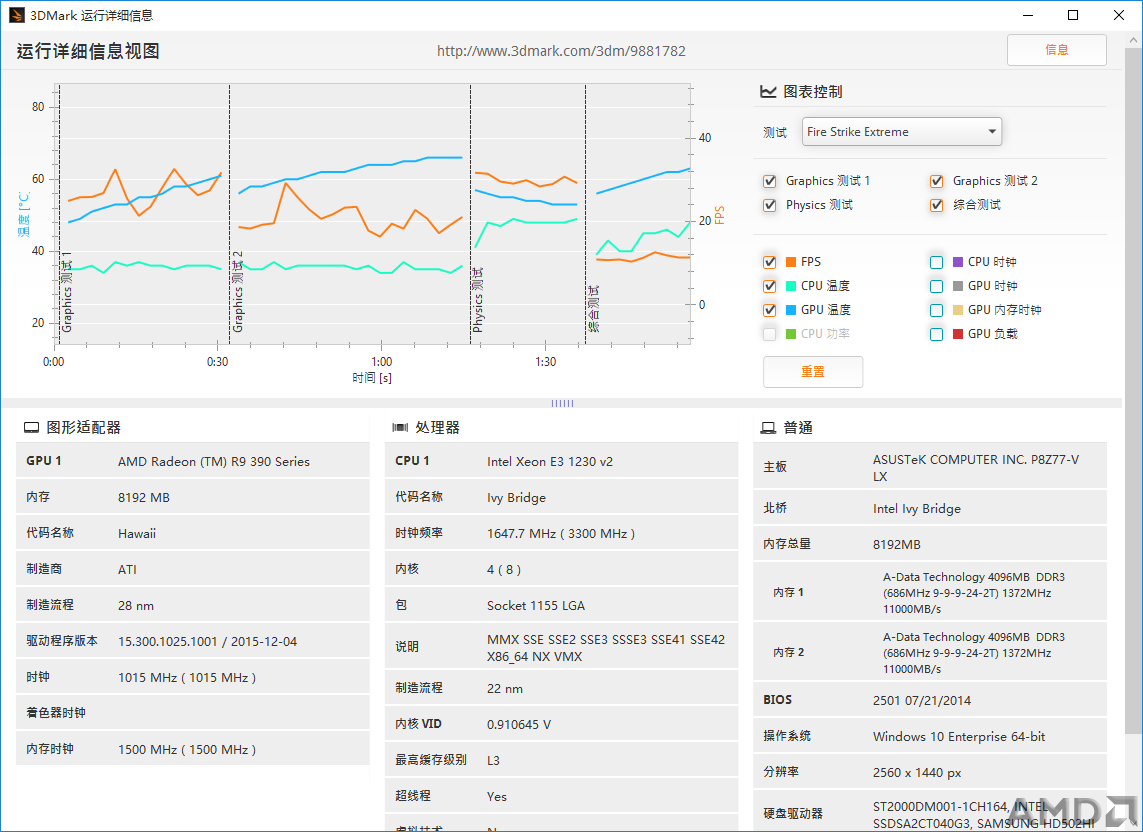
Task: Click the driver version 15.300.1025.1001 value
Action: [208, 642]
